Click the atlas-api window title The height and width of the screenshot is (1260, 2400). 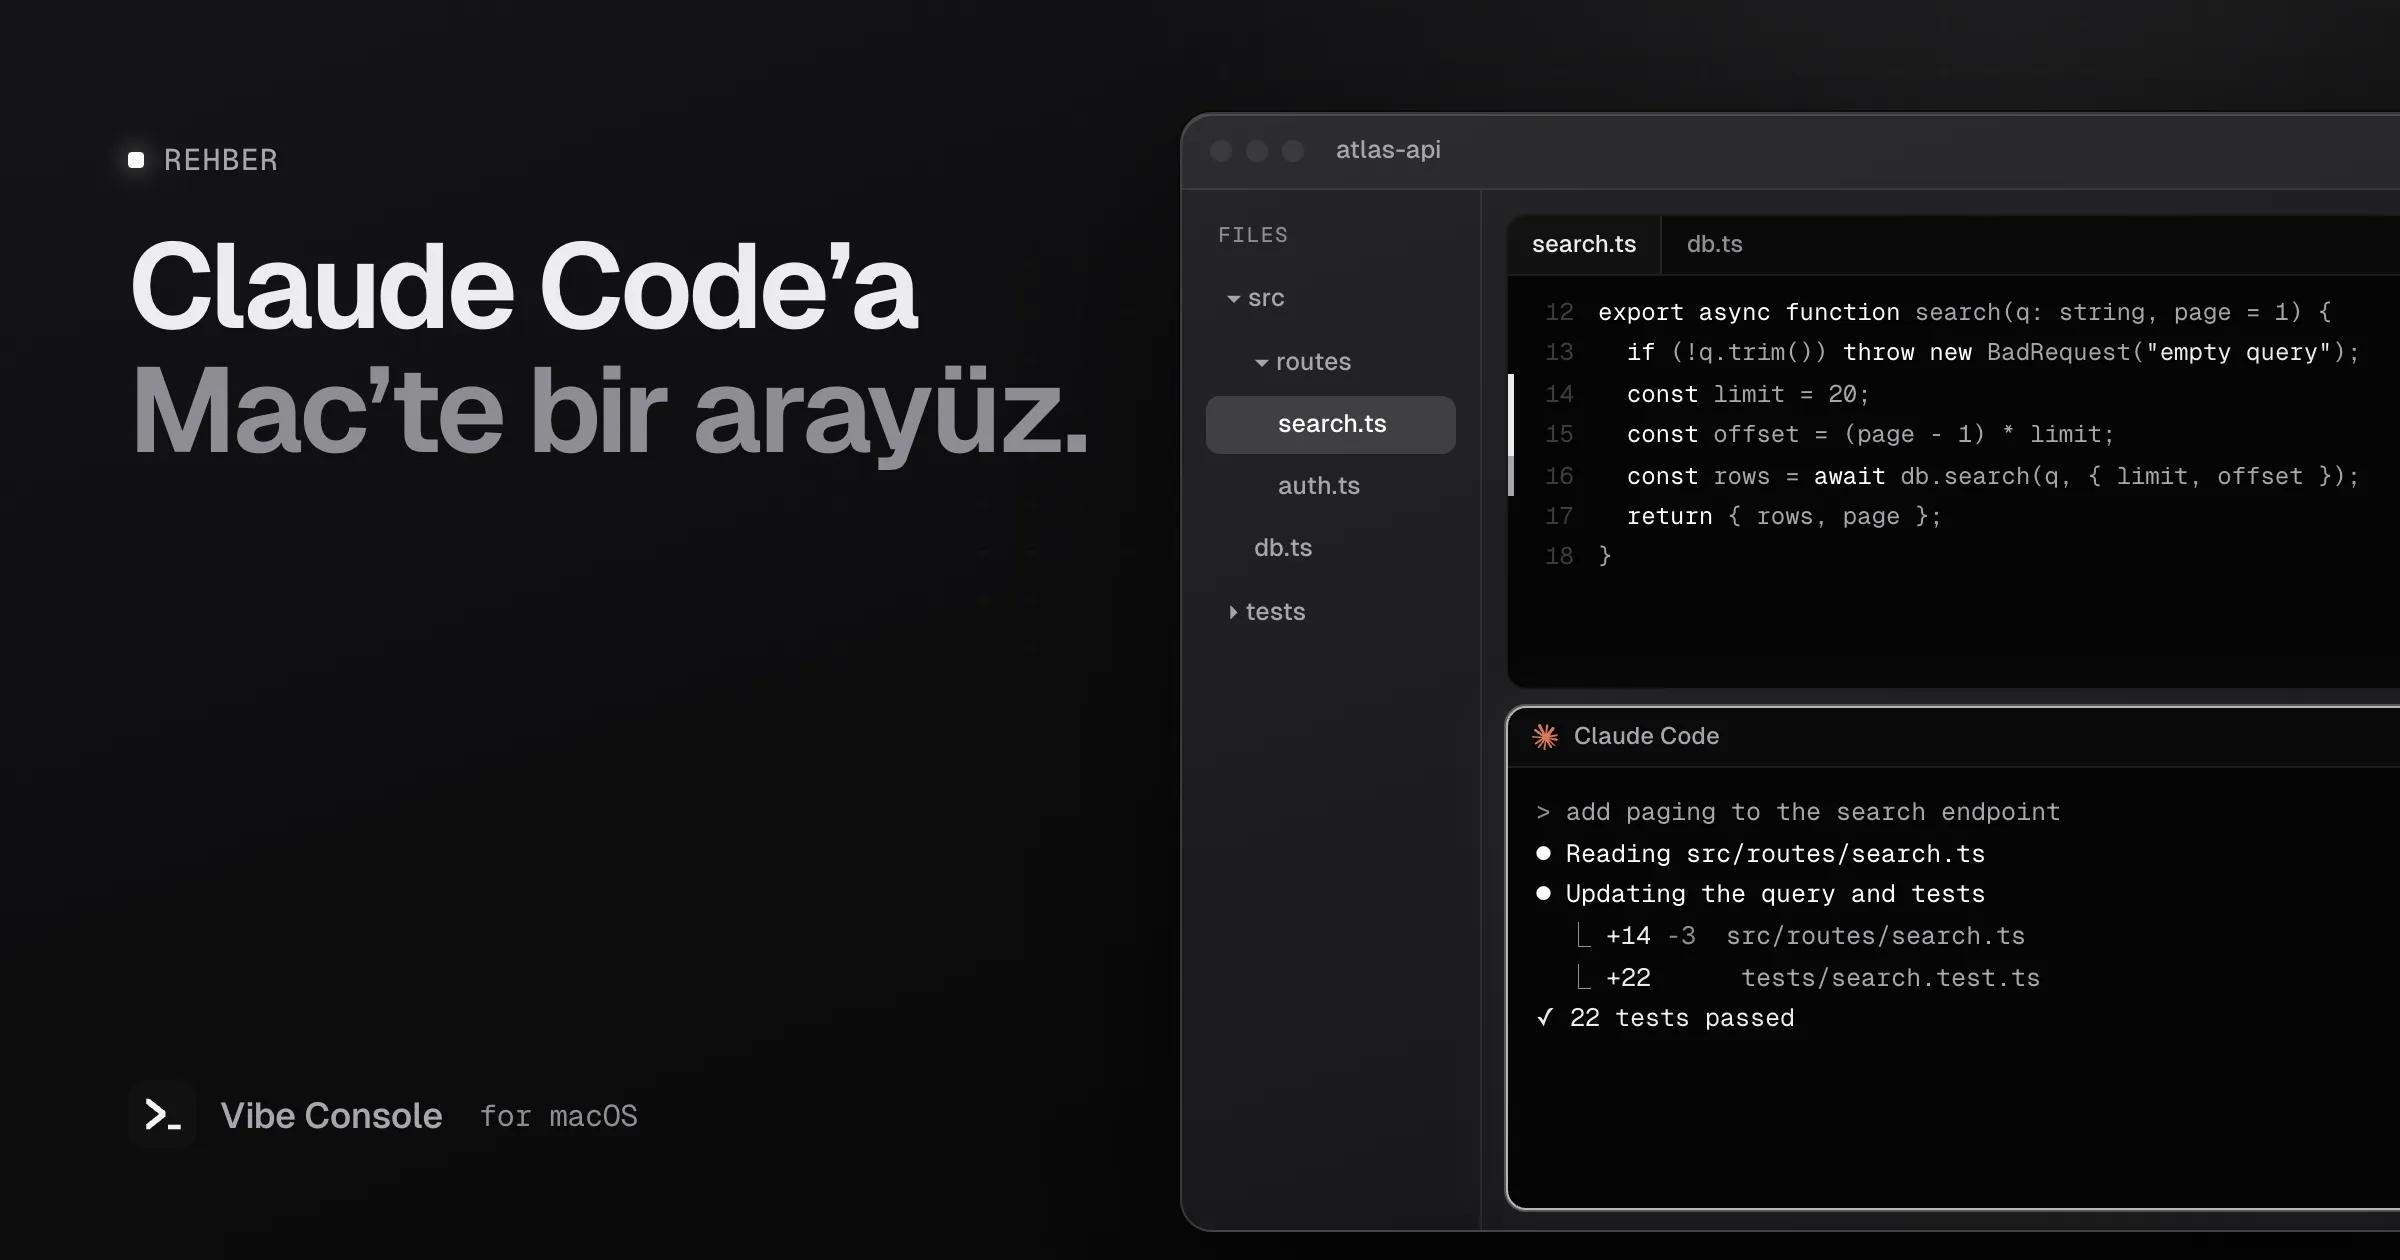pyautogui.click(x=1388, y=150)
